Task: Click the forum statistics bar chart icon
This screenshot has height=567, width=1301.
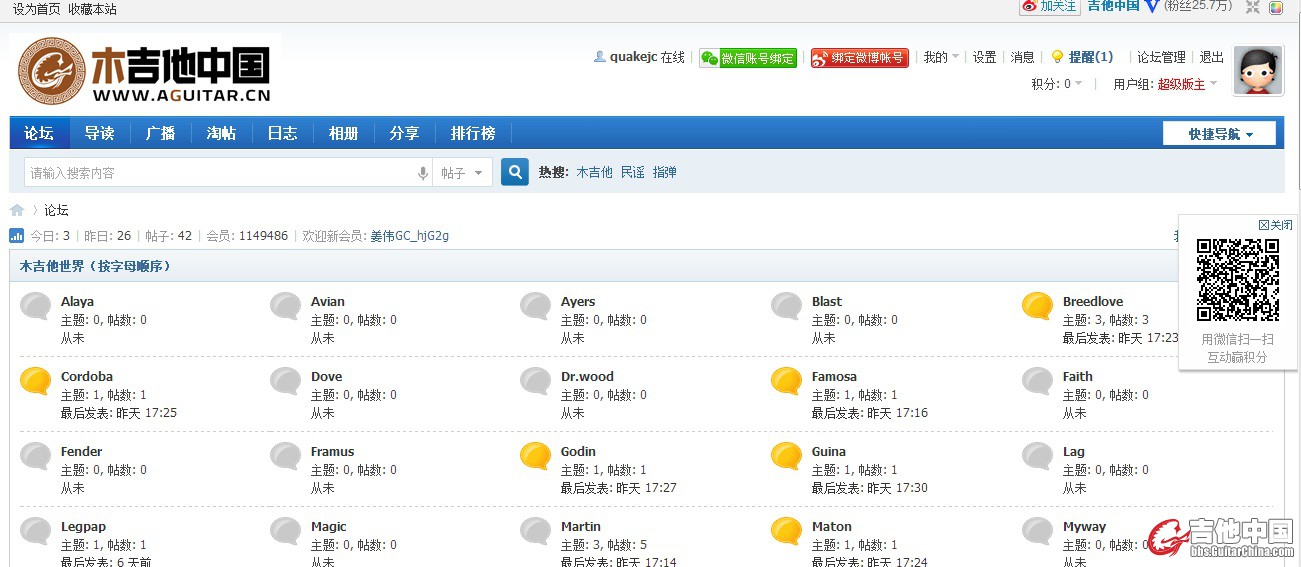Action: pyautogui.click(x=17, y=236)
